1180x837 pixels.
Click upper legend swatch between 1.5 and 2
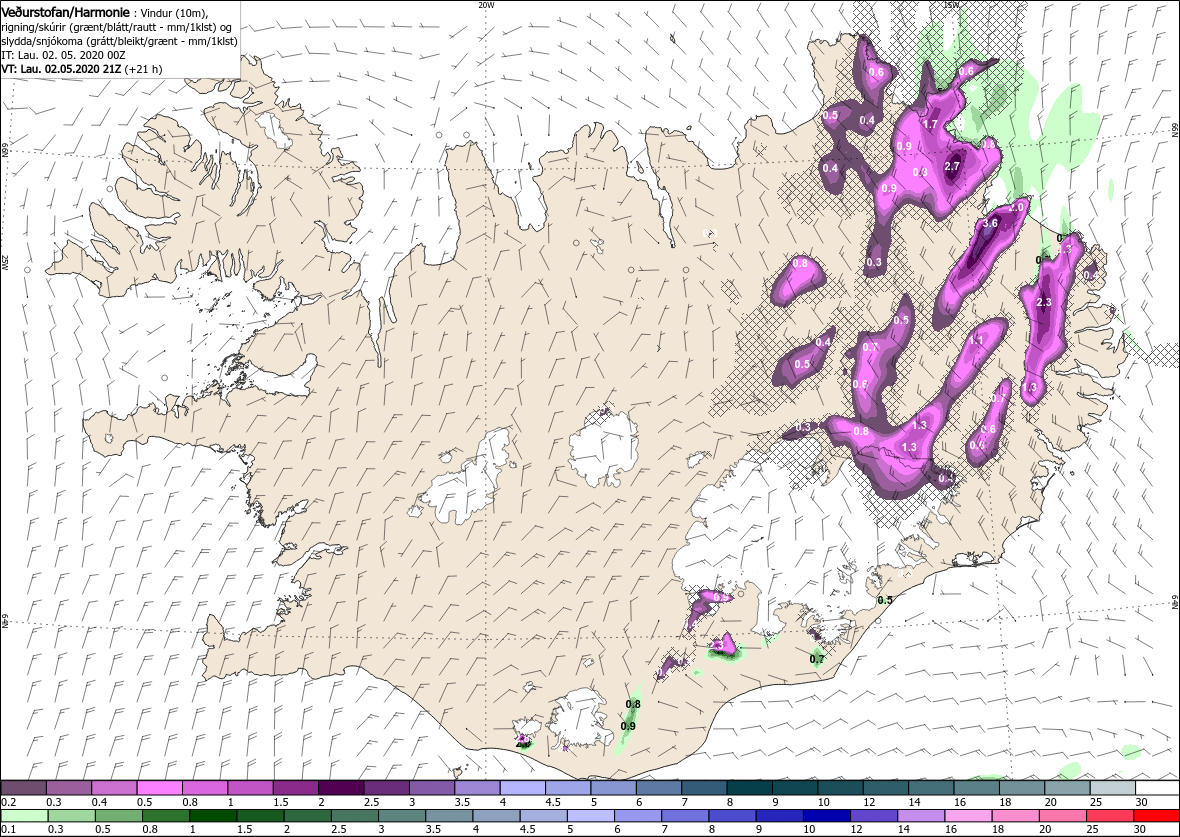[x=296, y=788]
